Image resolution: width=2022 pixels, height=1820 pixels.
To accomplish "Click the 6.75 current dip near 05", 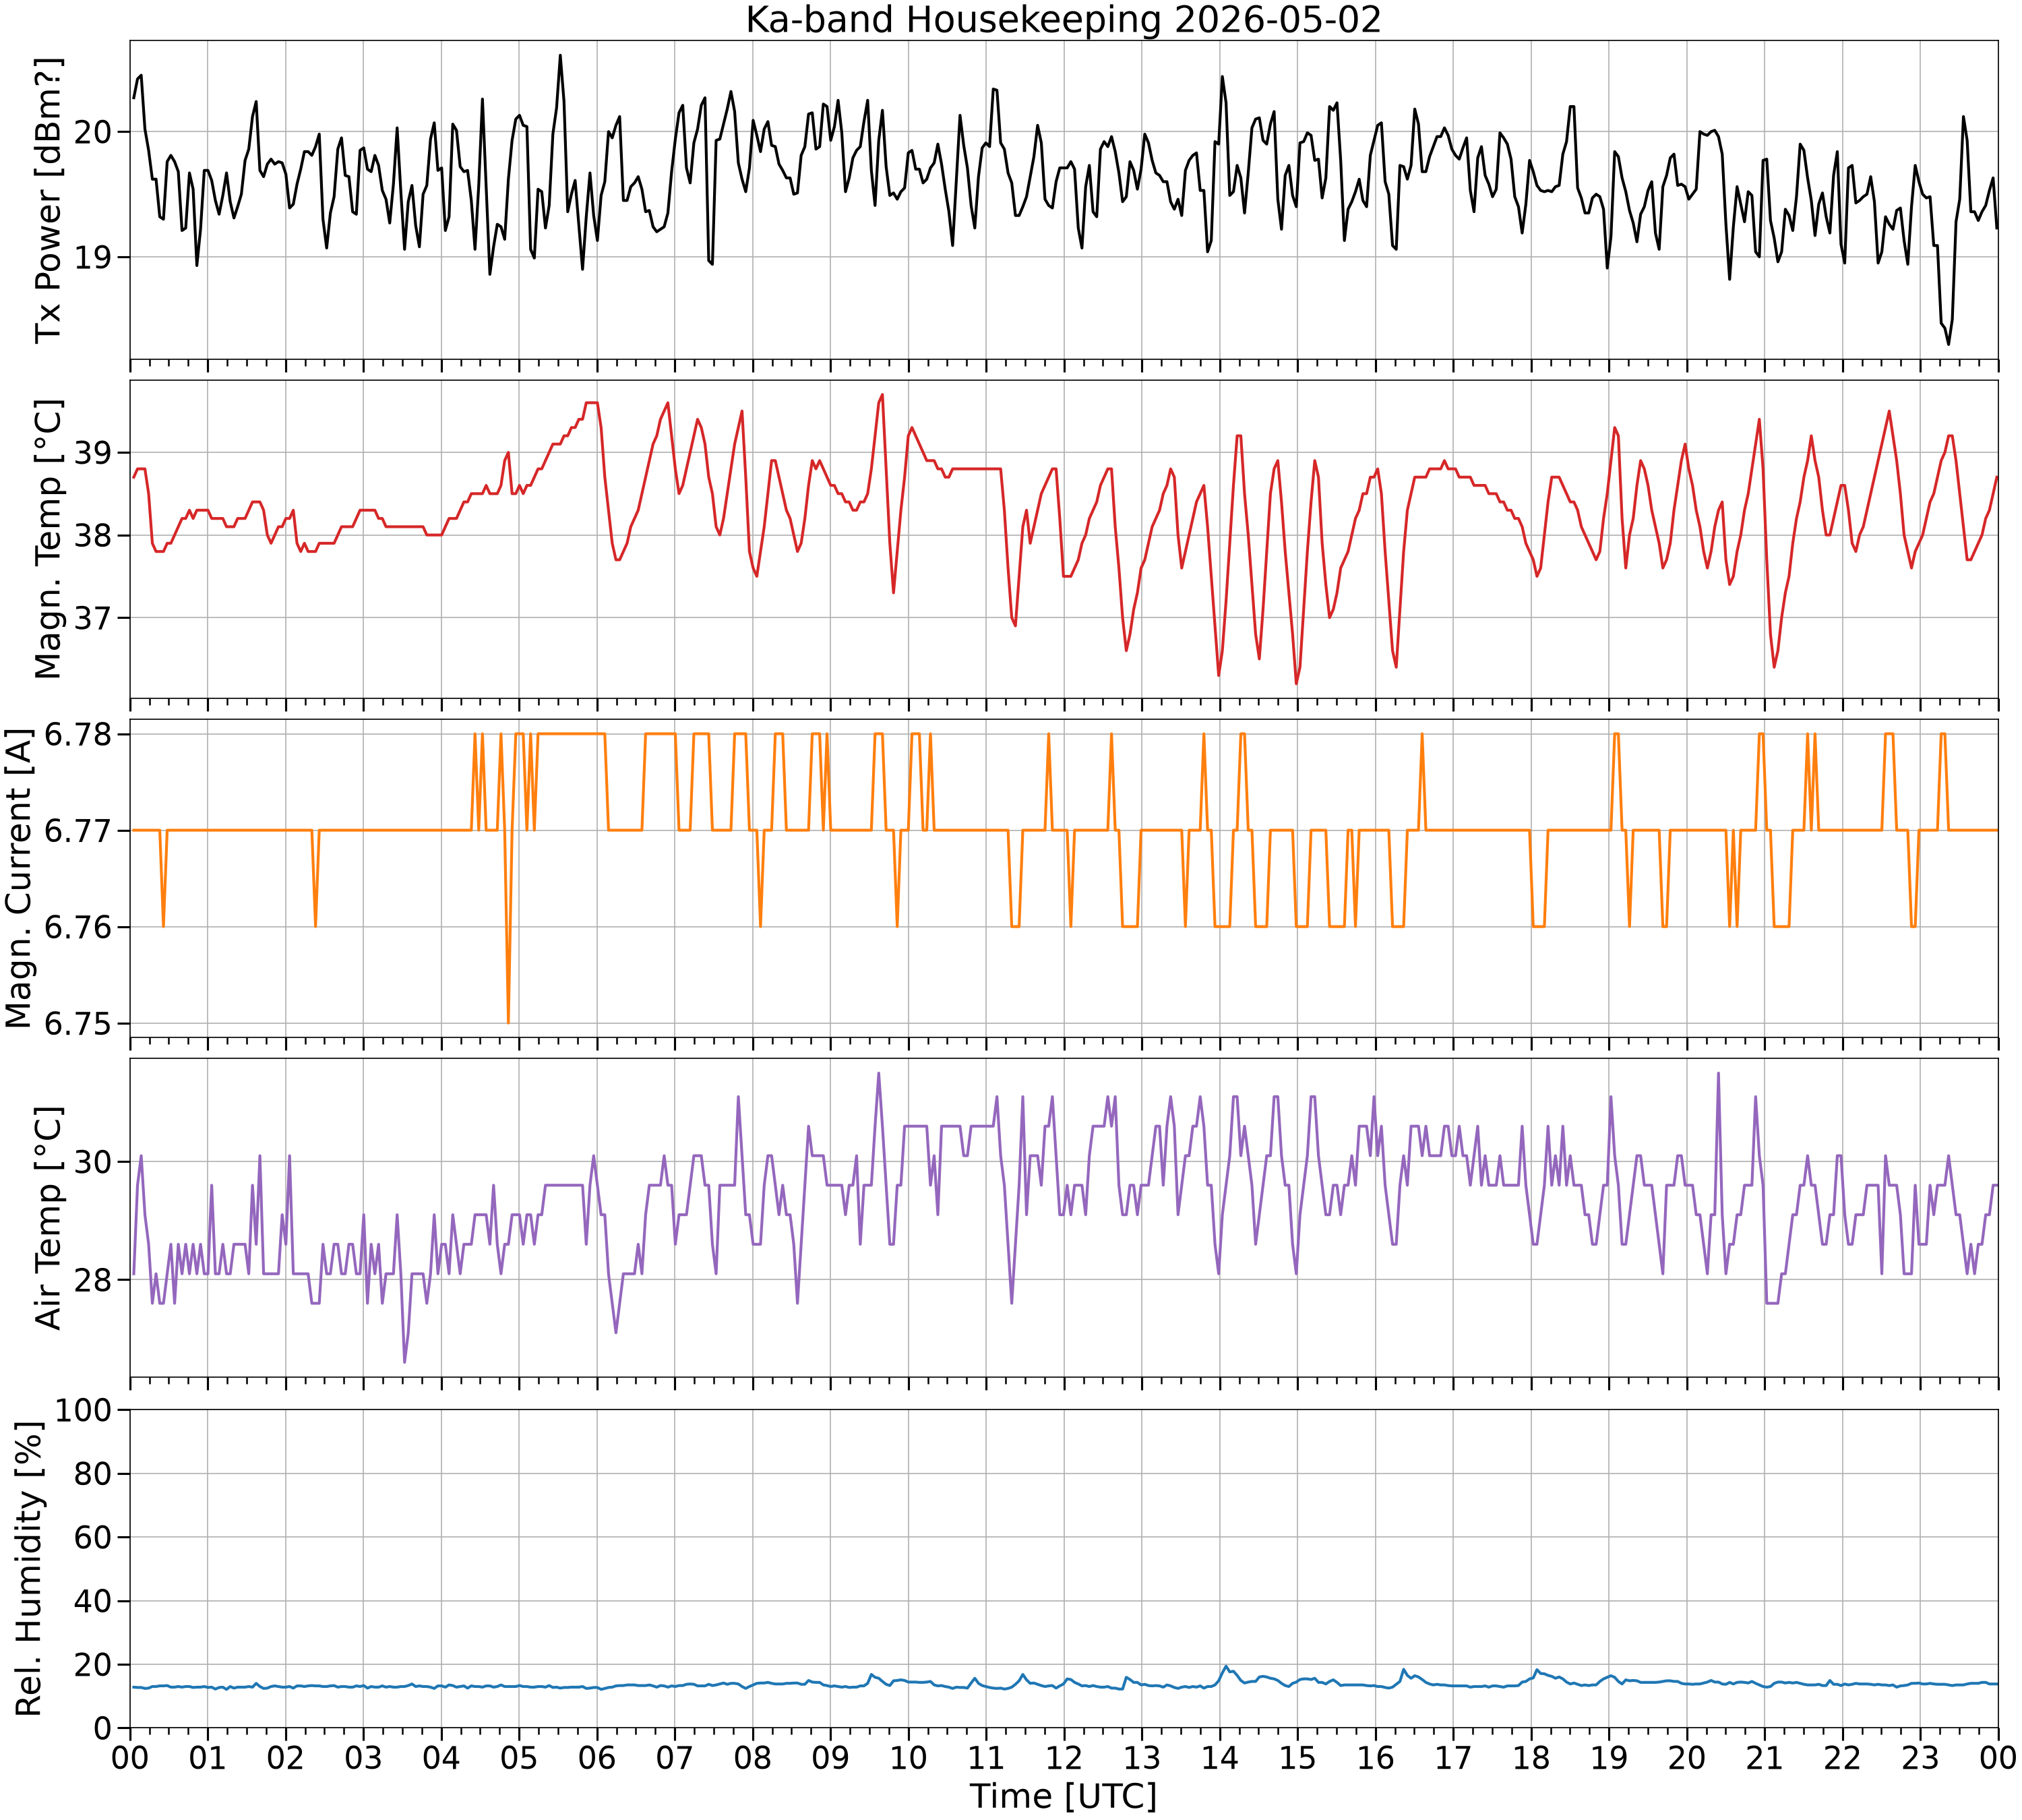I will (x=508, y=1022).
